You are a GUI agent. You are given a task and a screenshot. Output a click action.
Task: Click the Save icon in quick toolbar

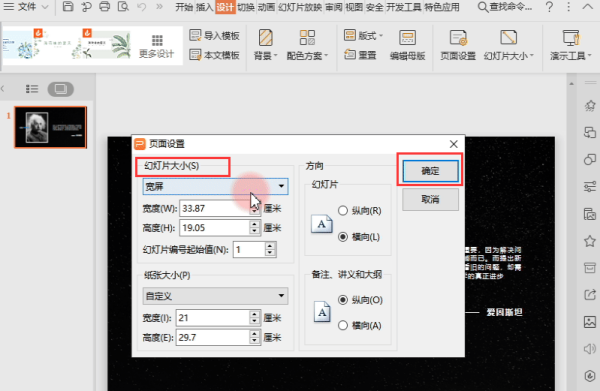pyautogui.click(x=68, y=7)
